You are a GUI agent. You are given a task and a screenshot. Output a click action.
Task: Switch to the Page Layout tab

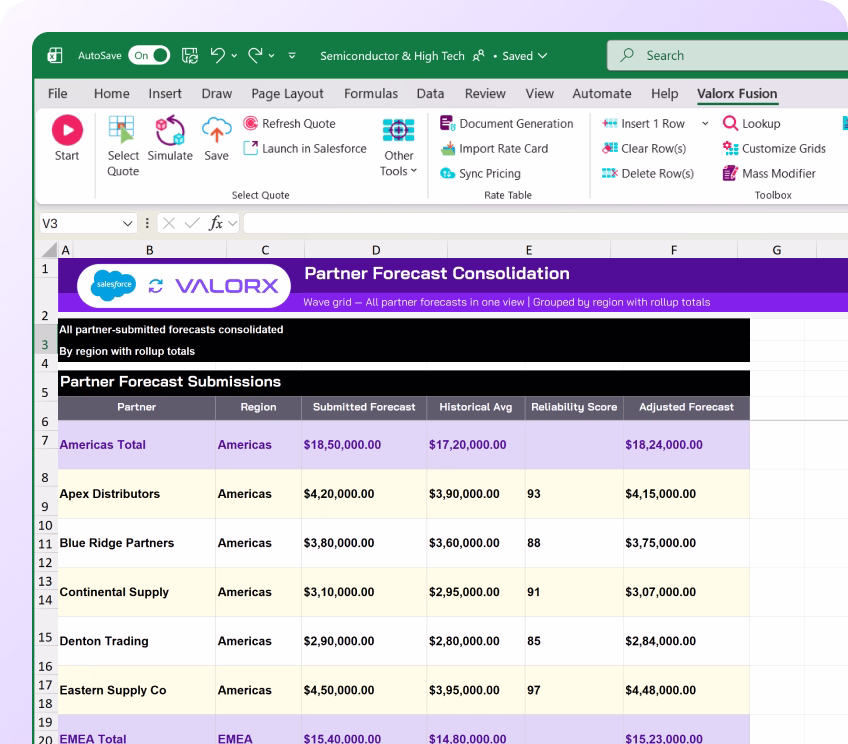tap(287, 94)
